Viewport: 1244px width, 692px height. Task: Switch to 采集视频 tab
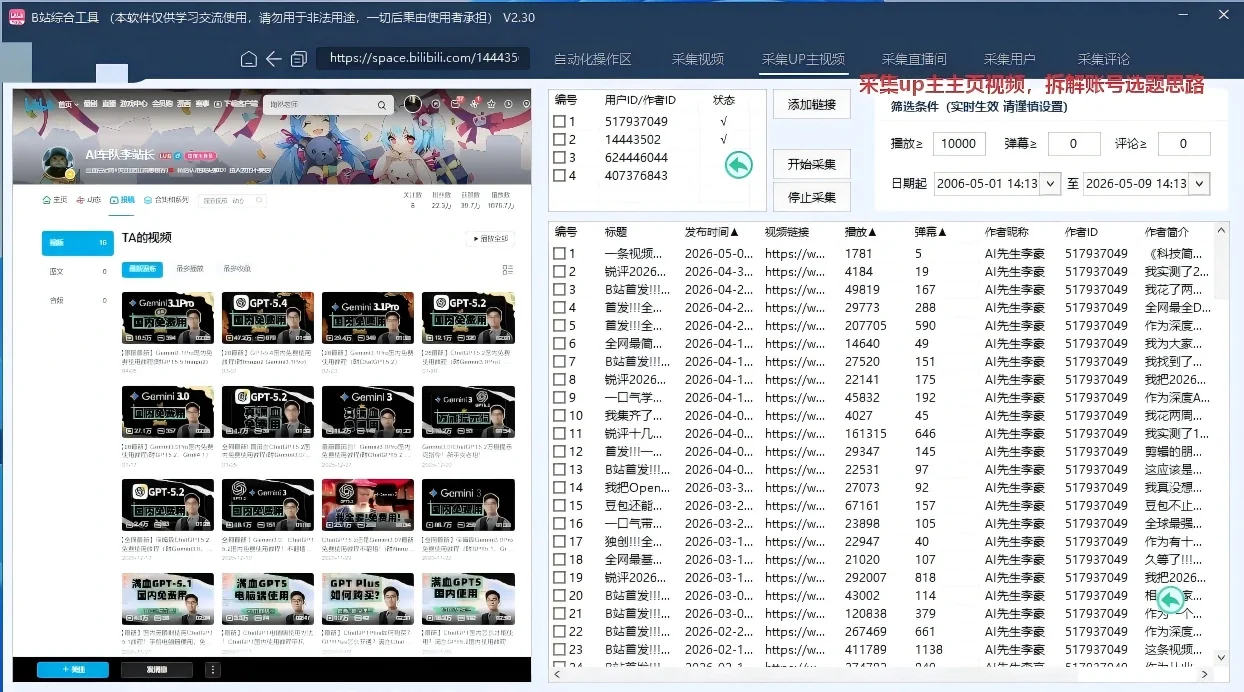click(698, 59)
